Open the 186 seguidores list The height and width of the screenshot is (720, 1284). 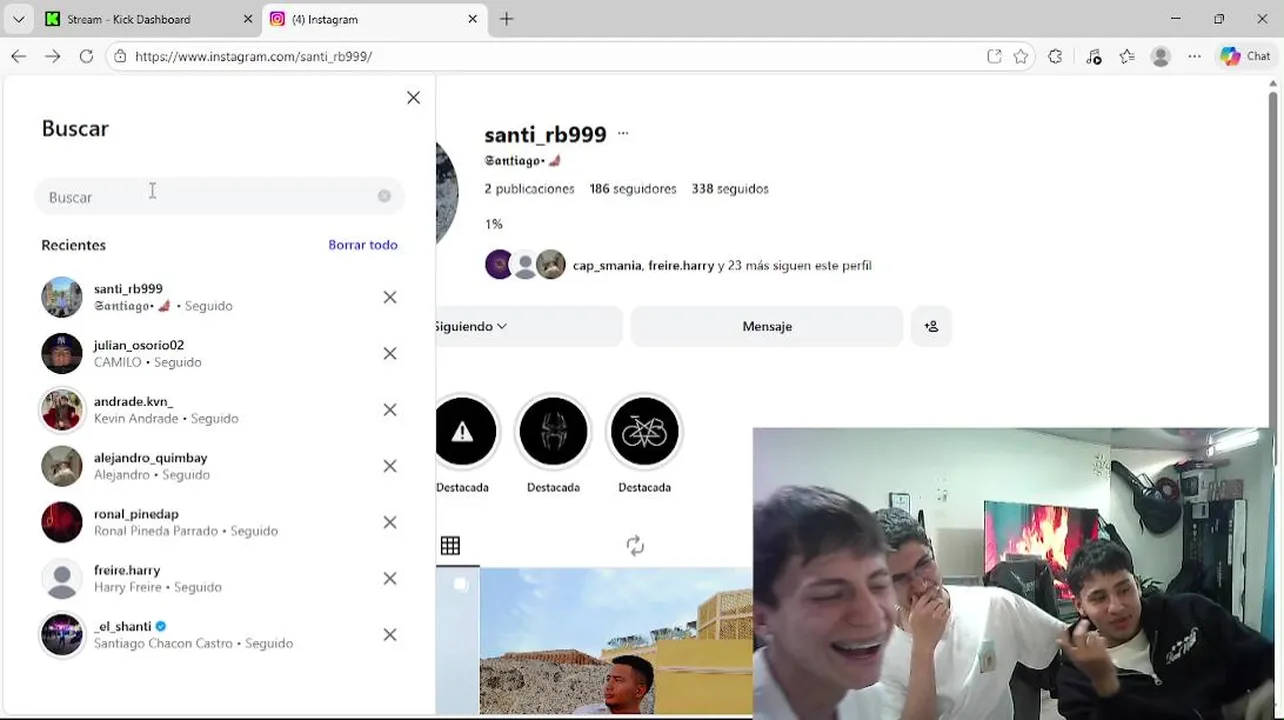coord(633,189)
